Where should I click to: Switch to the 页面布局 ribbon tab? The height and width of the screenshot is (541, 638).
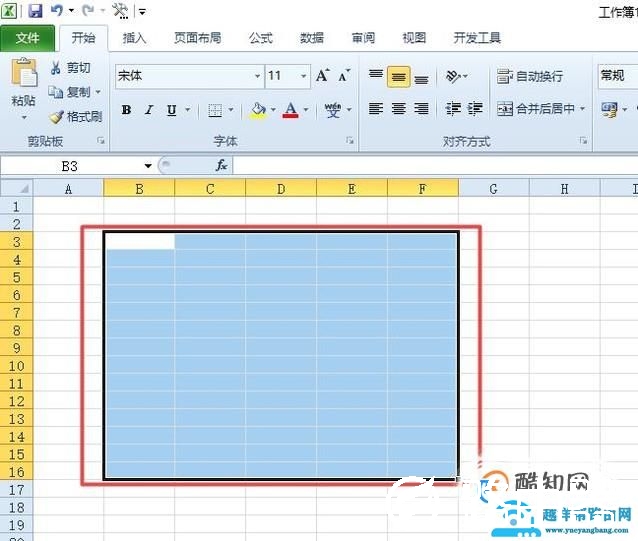(x=198, y=38)
